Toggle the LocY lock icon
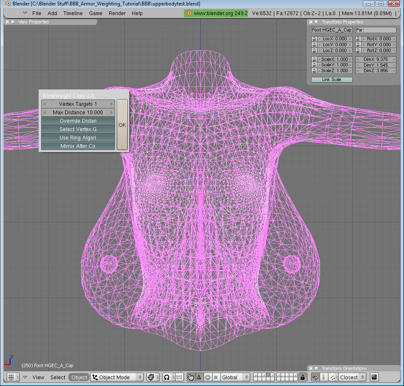The image size is (404, 386). pyautogui.click(x=314, y=45)
